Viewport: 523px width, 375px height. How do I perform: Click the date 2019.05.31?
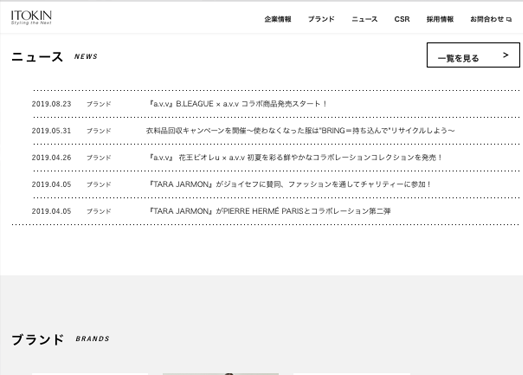[51, 131]
